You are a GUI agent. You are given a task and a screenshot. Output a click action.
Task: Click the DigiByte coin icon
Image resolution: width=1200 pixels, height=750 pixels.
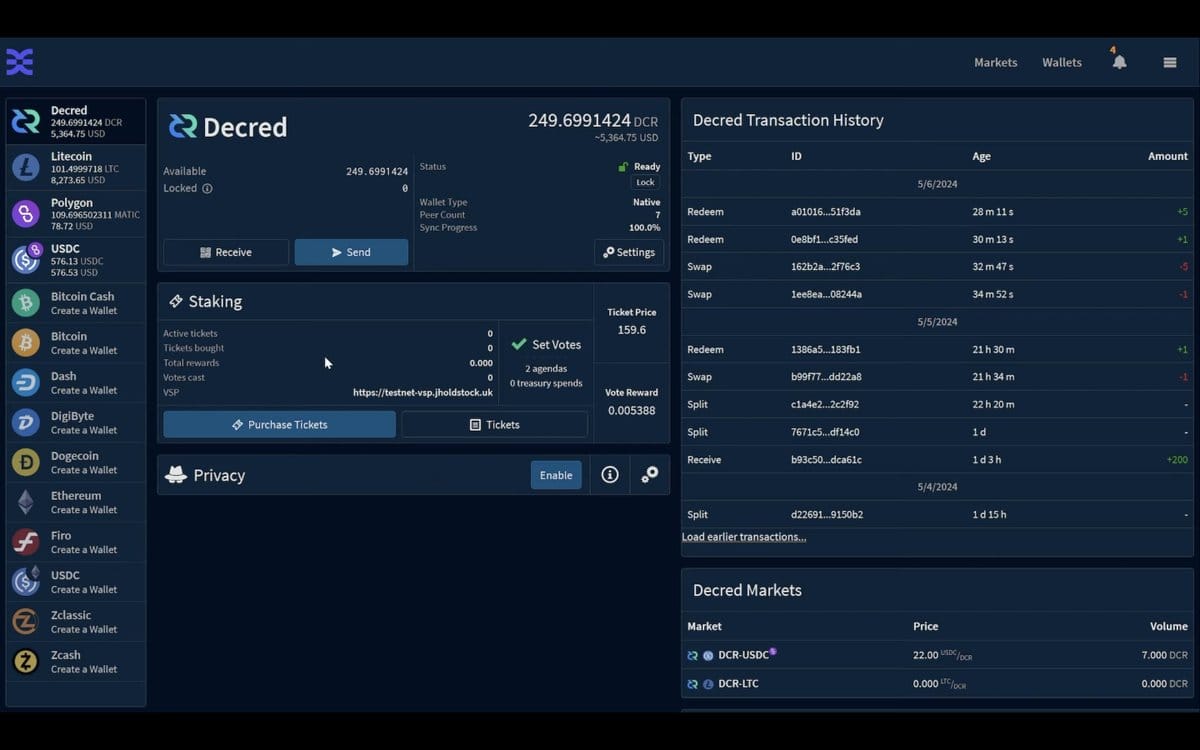[25, 422]
